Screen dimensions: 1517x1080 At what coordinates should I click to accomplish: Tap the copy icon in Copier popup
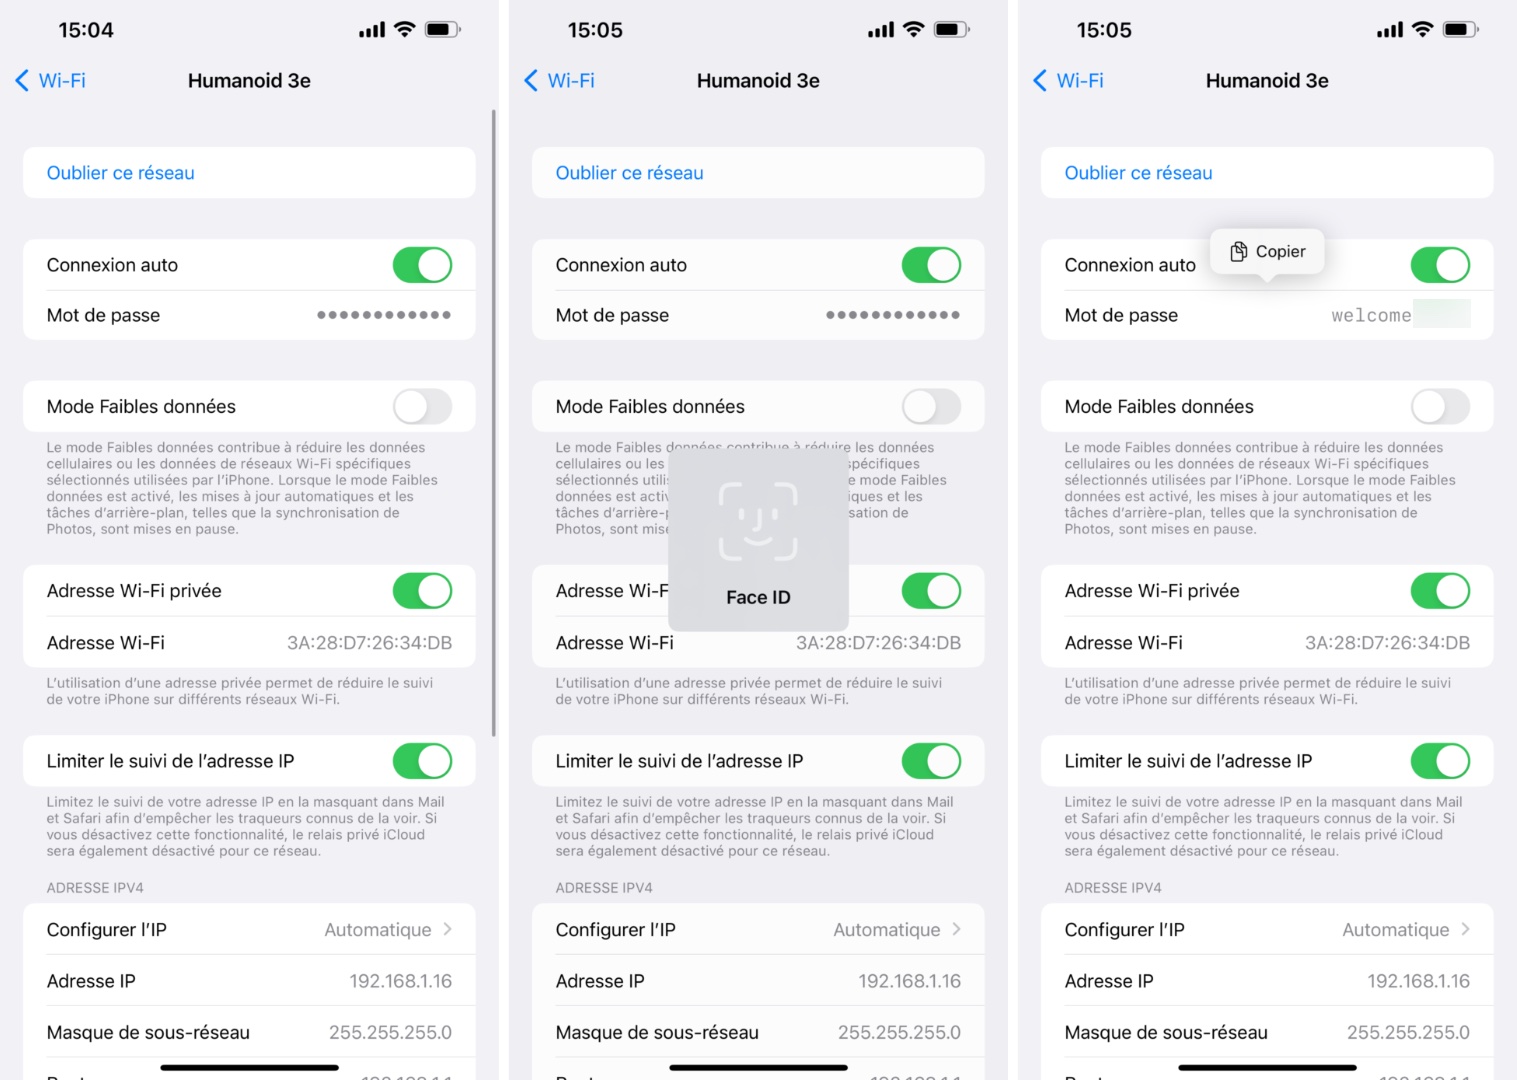[1238, 252]
